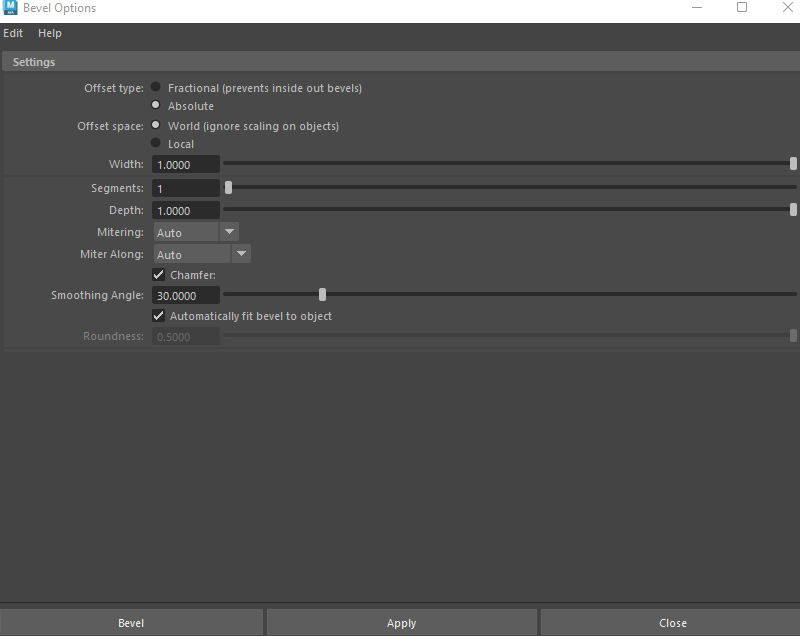Click the Bevel button
This screenshot has height=636, width=800.
[131, 623]
